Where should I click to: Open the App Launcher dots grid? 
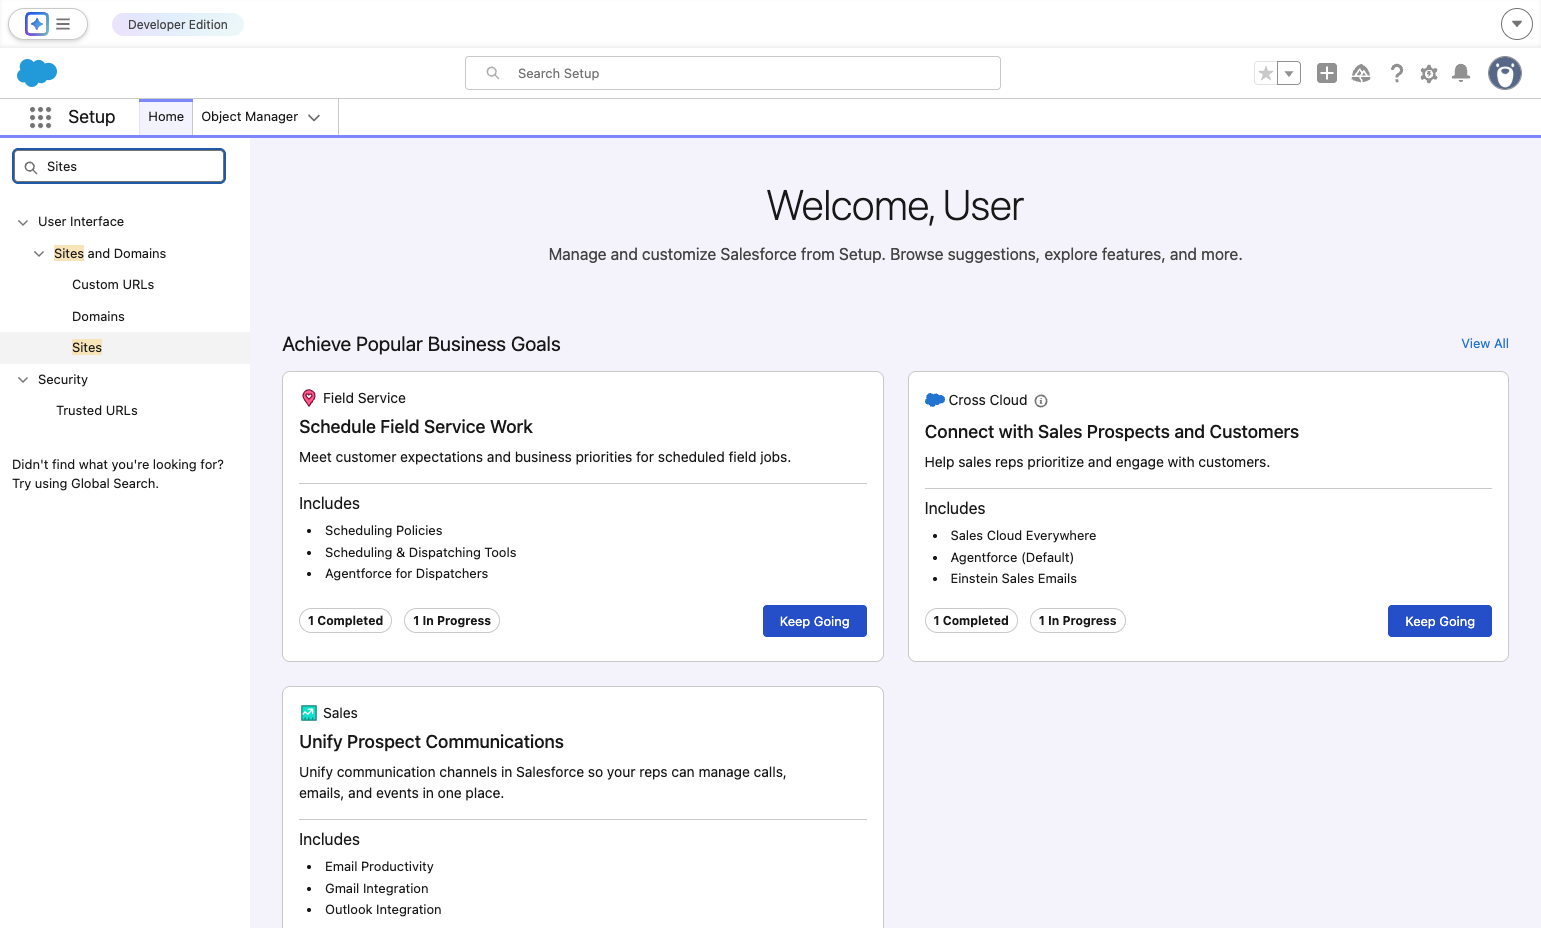pos(40,117)
